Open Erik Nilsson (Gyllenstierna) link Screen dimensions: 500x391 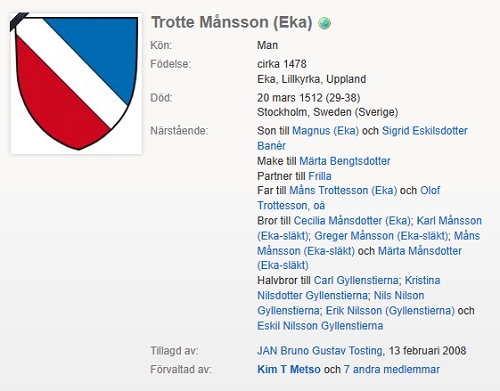390,311
